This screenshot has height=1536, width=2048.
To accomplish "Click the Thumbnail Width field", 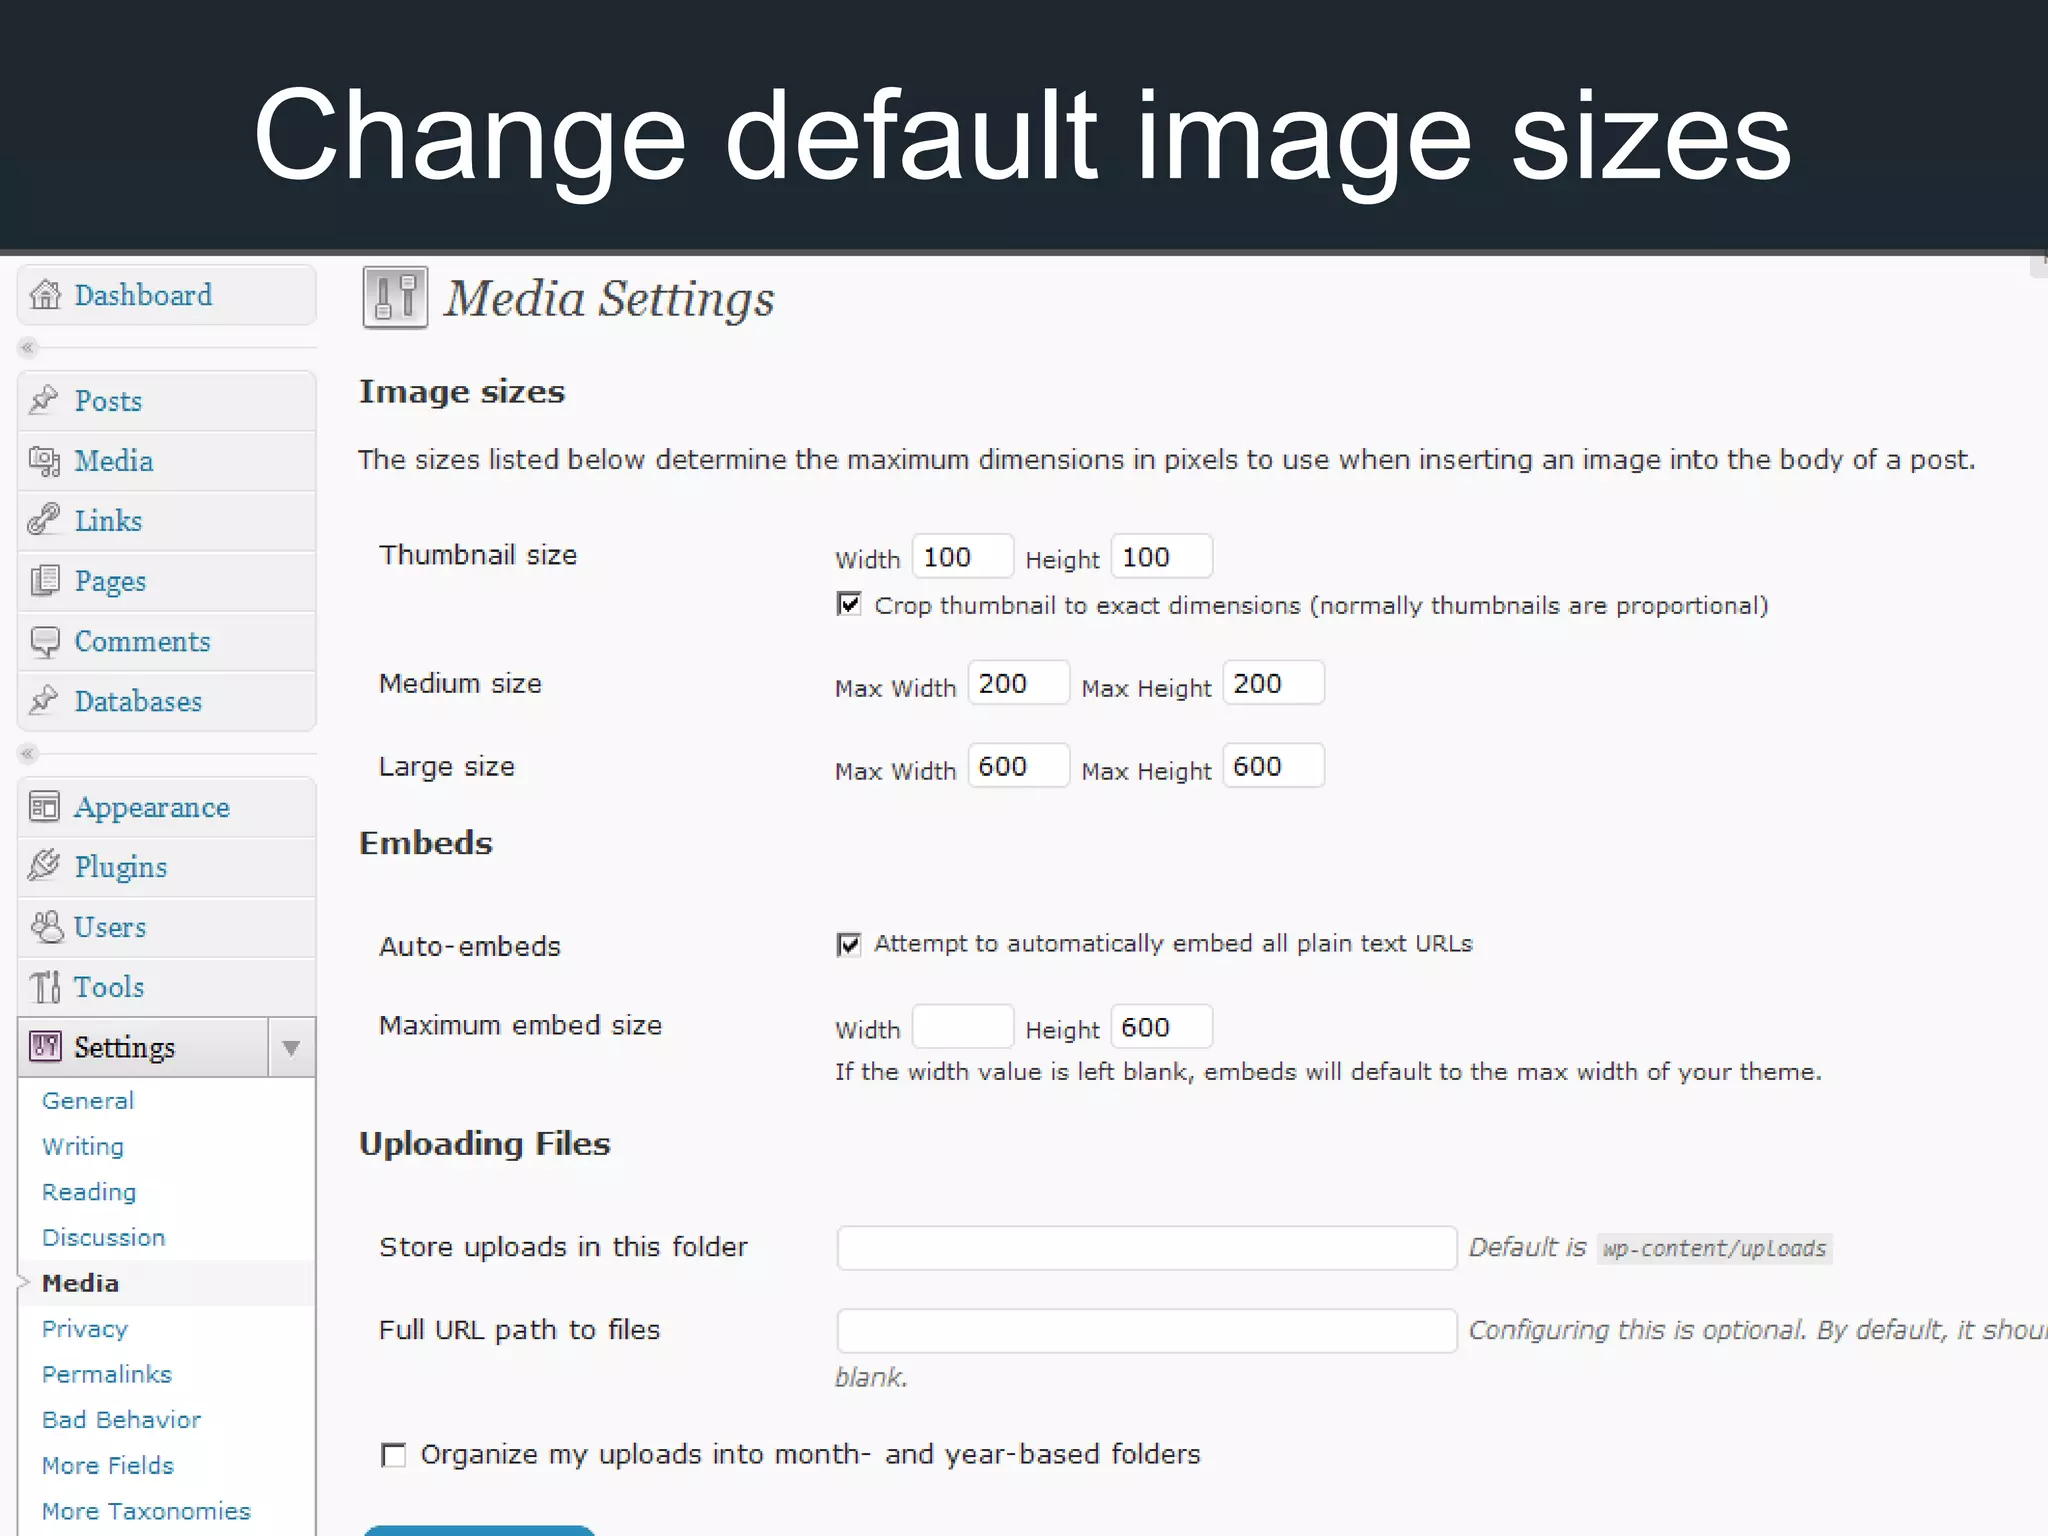I will (x=962, y=557).
